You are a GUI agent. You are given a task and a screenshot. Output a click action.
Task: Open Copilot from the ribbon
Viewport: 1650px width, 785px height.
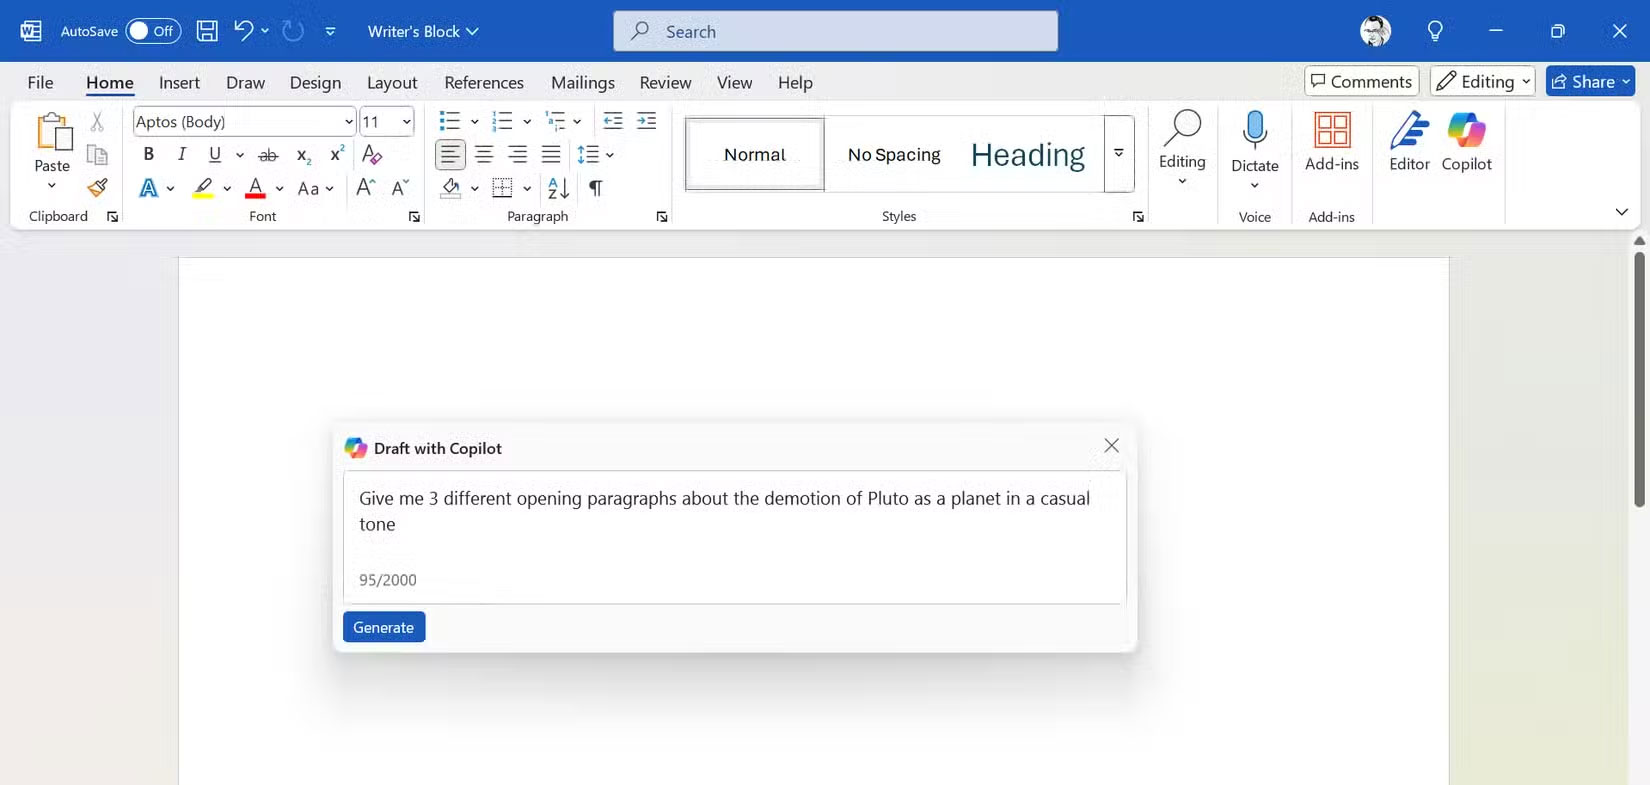[x=1466, y=142]
